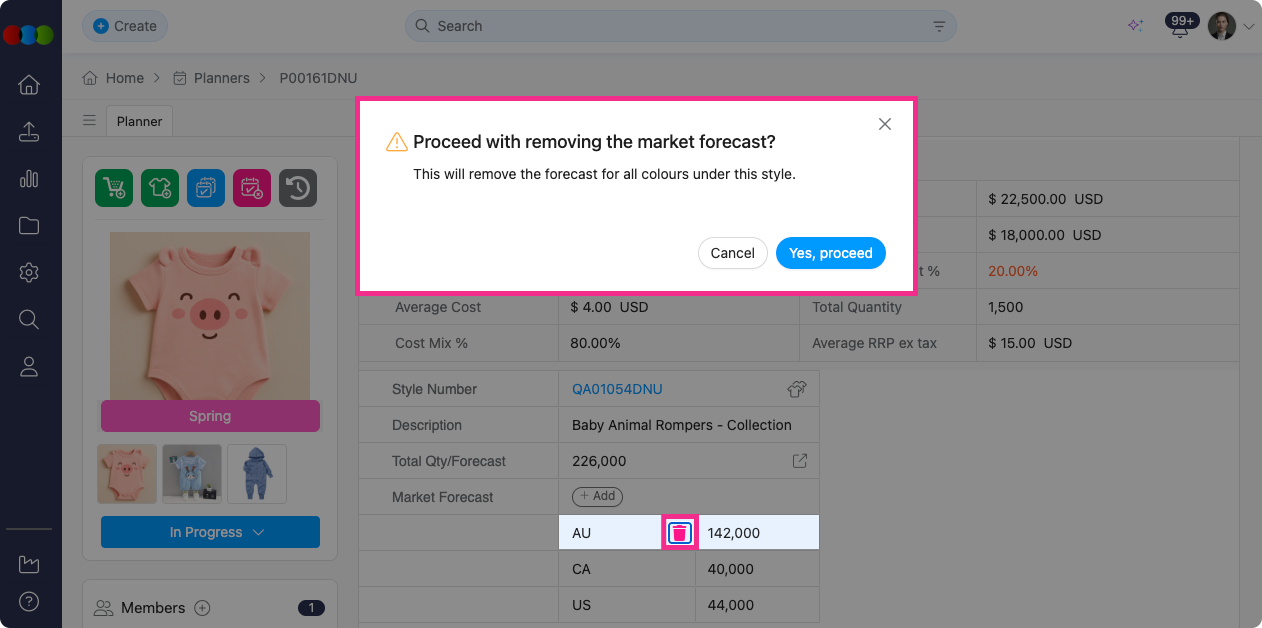1262x628 pixels.
Task: Open the In Progress status dropdown
Action: (210, 532)
